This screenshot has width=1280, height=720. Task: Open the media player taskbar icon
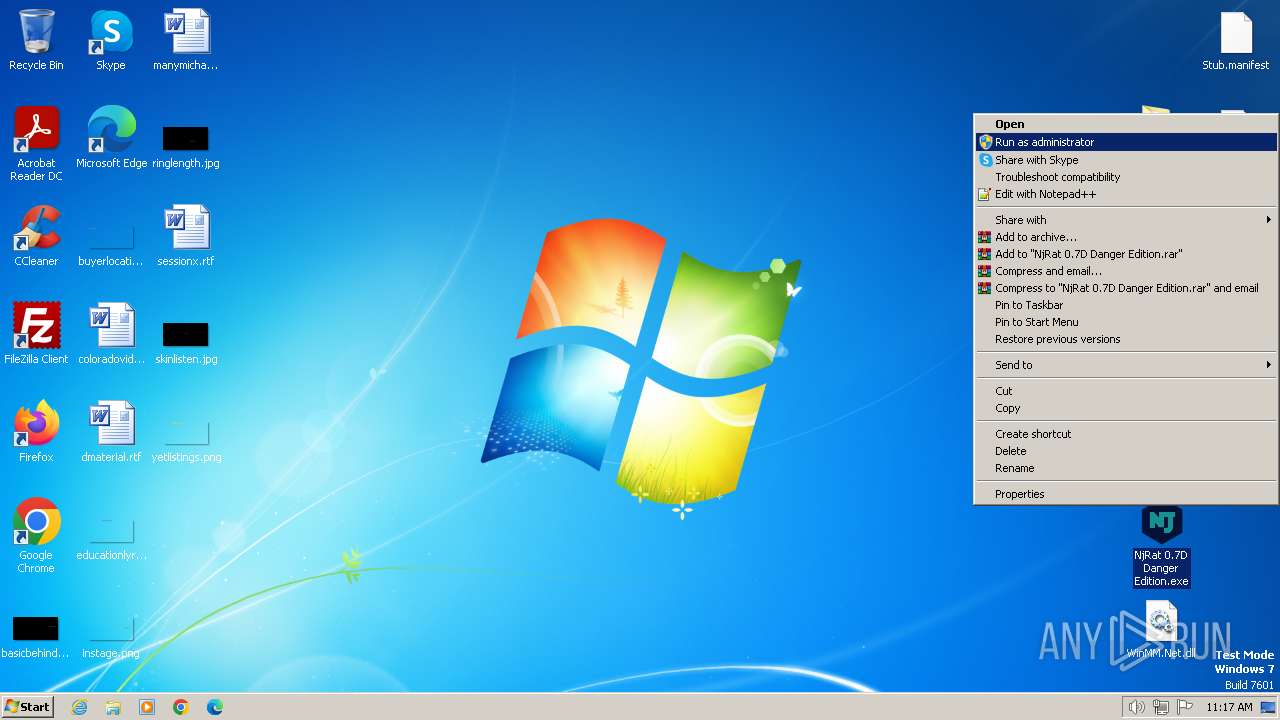pyautogui.click(x=147, y=707)
